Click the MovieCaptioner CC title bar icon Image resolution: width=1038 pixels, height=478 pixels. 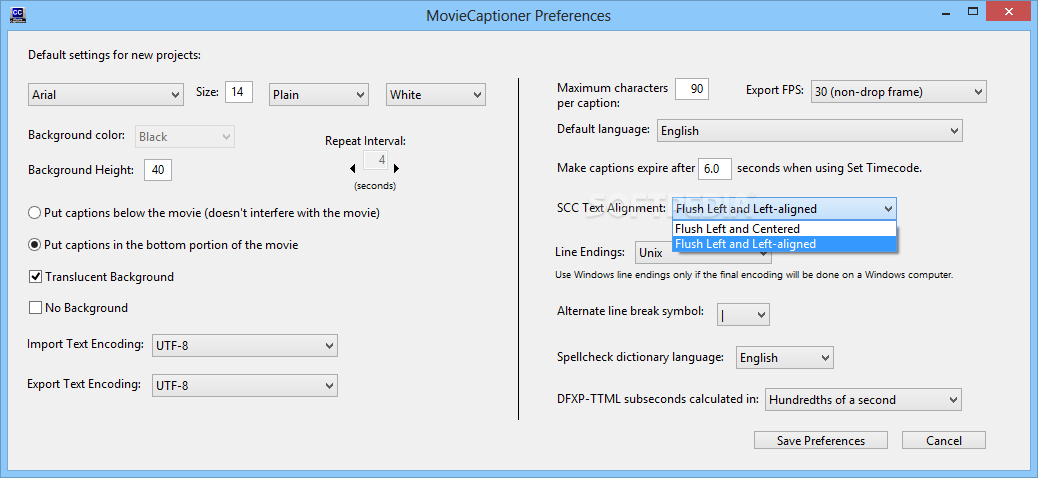point(18,14)
